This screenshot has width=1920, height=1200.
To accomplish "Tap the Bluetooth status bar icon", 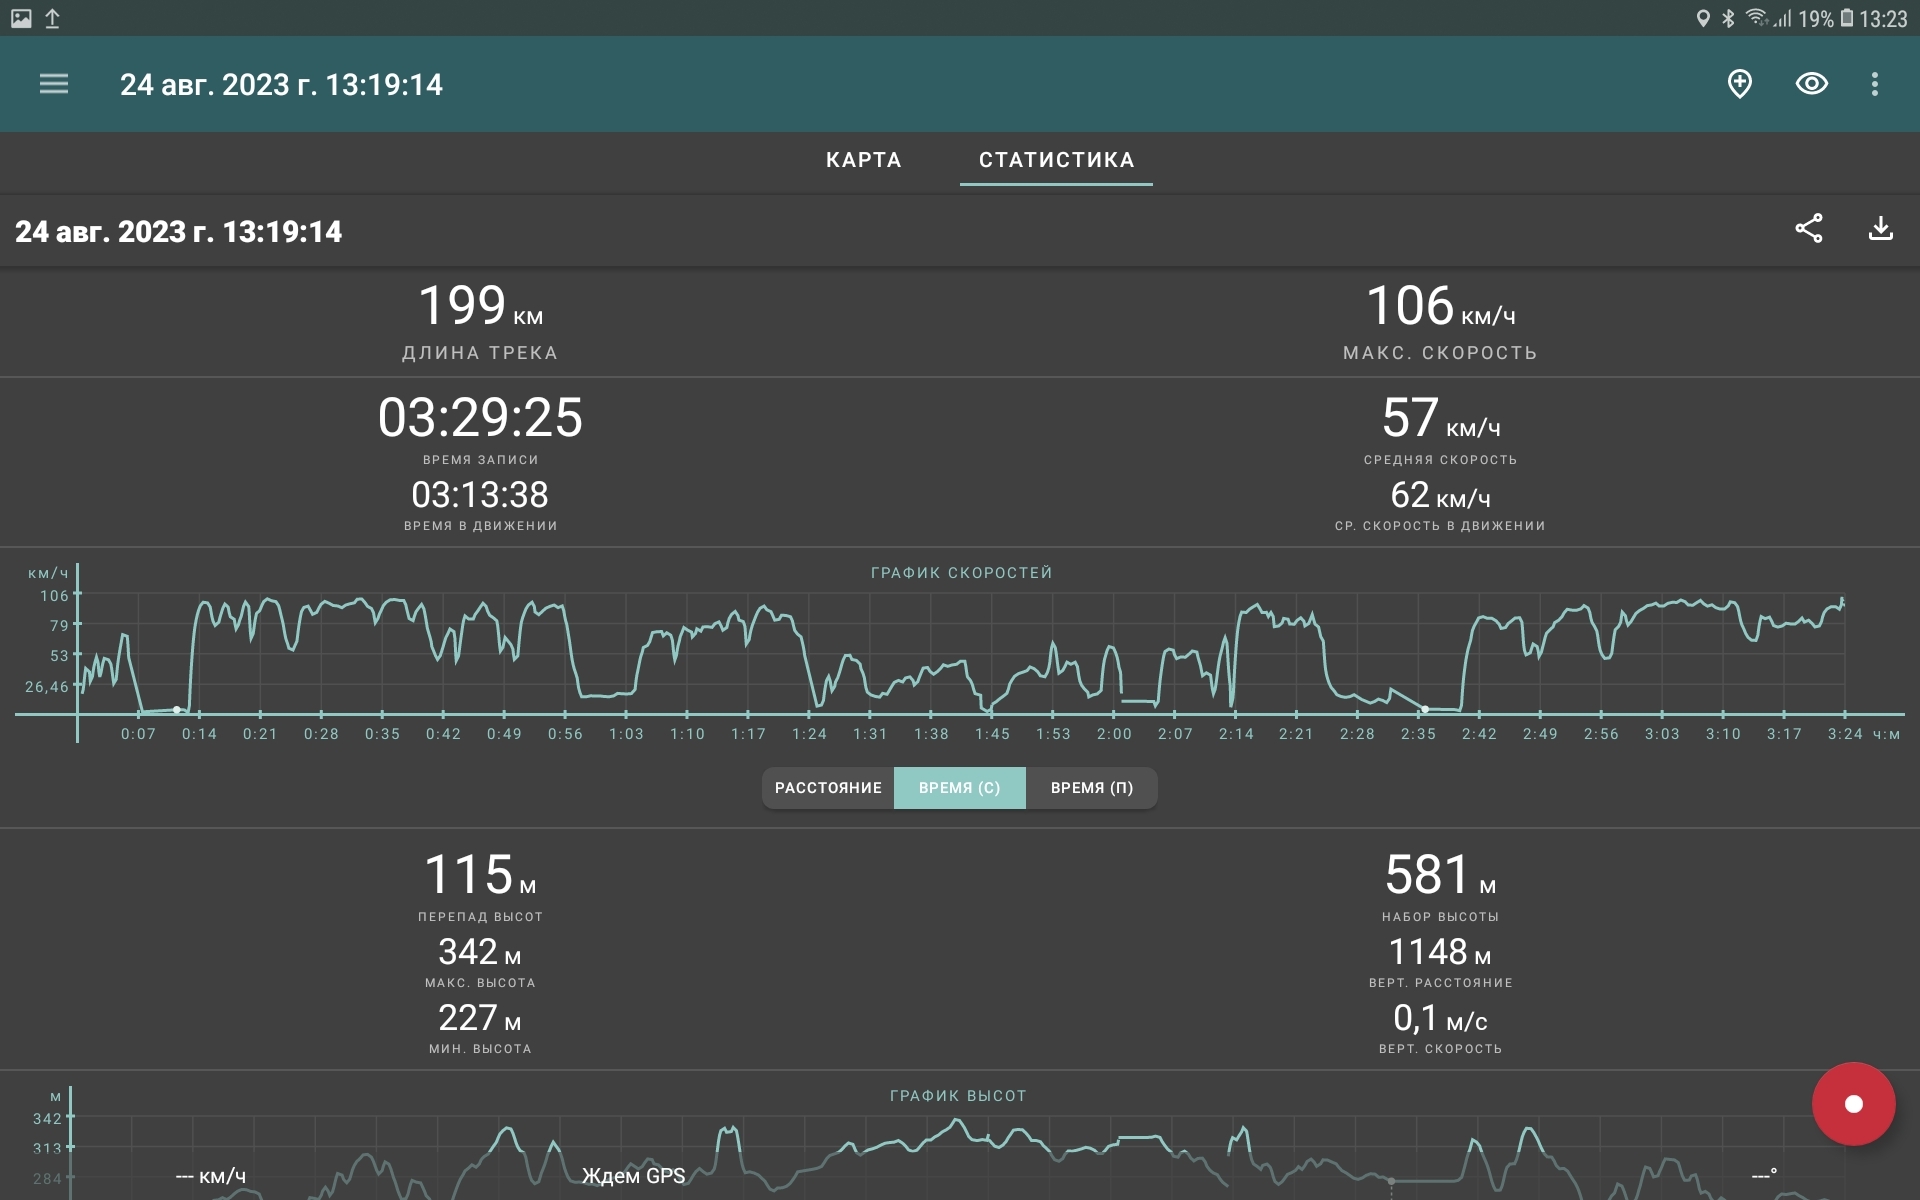I will 1728,18.
